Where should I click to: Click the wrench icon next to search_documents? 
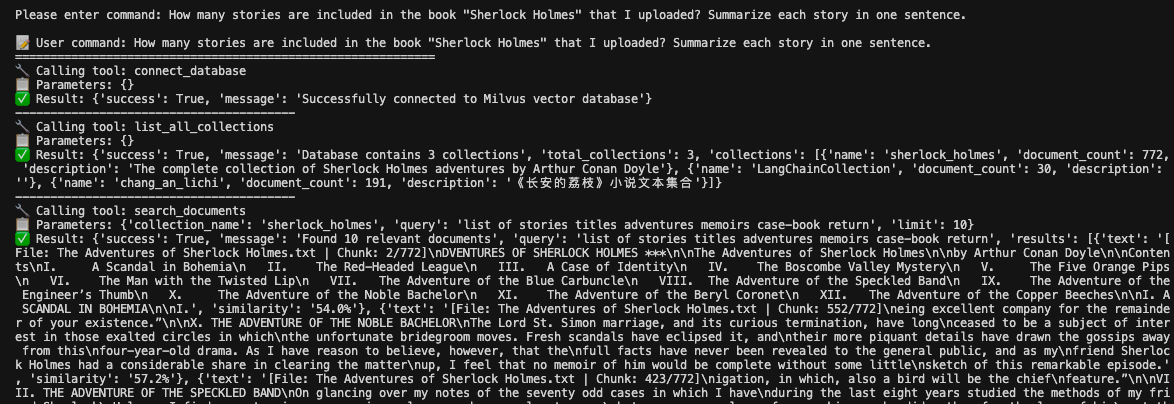click(22, 211)
